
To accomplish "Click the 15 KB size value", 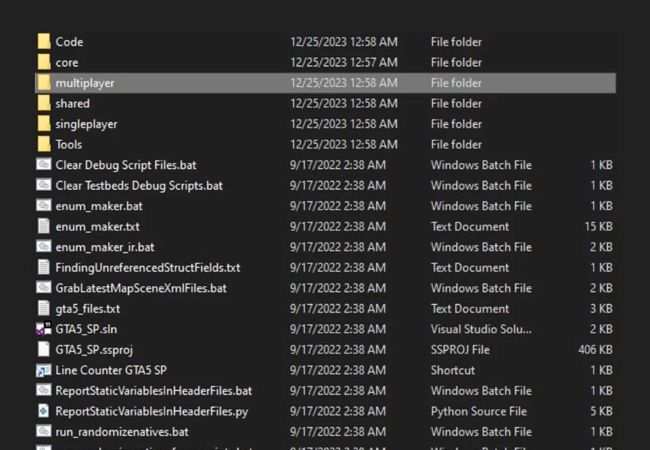I will pos(599,227).
